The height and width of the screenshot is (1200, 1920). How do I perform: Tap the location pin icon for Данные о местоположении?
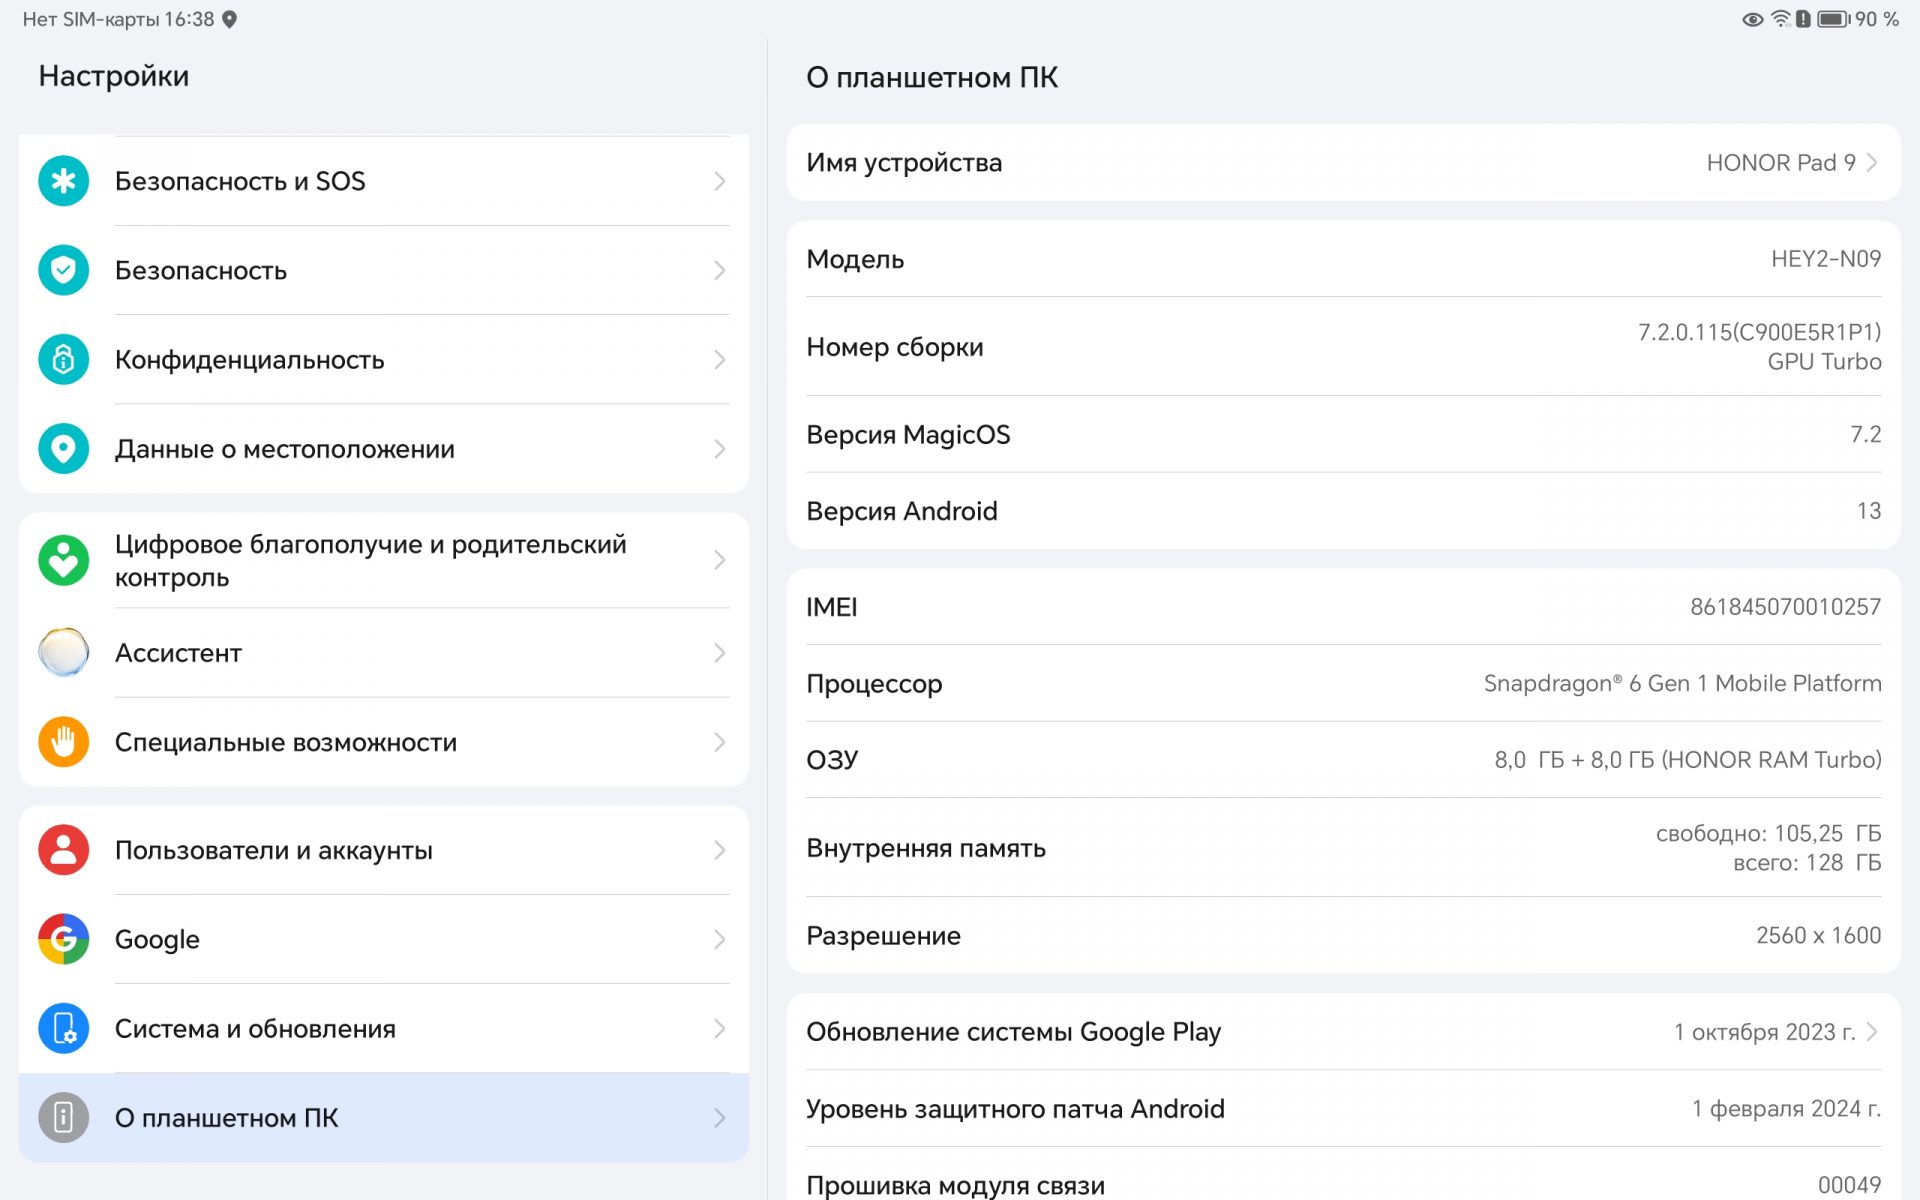pos(63,449)
